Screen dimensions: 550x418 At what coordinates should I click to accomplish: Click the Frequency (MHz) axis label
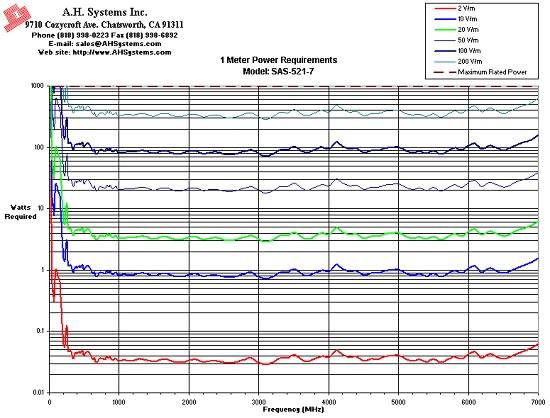pyautogui.click(x=293, y=409)
